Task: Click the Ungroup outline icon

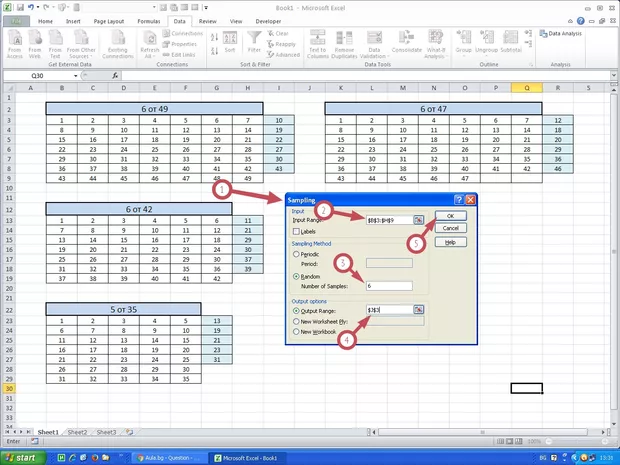Action: coord(486,42)
